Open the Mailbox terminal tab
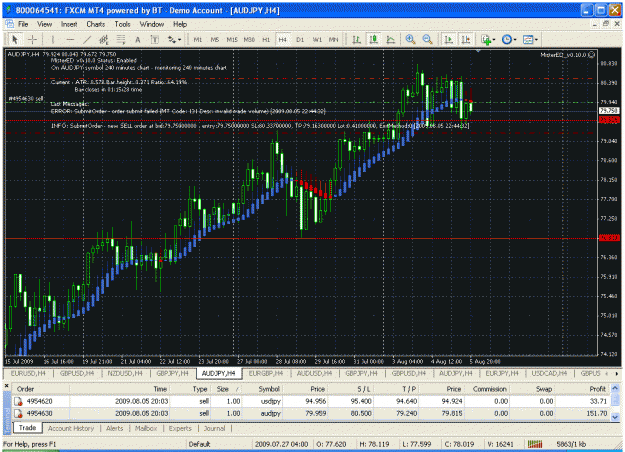 [x=145, y=428]
